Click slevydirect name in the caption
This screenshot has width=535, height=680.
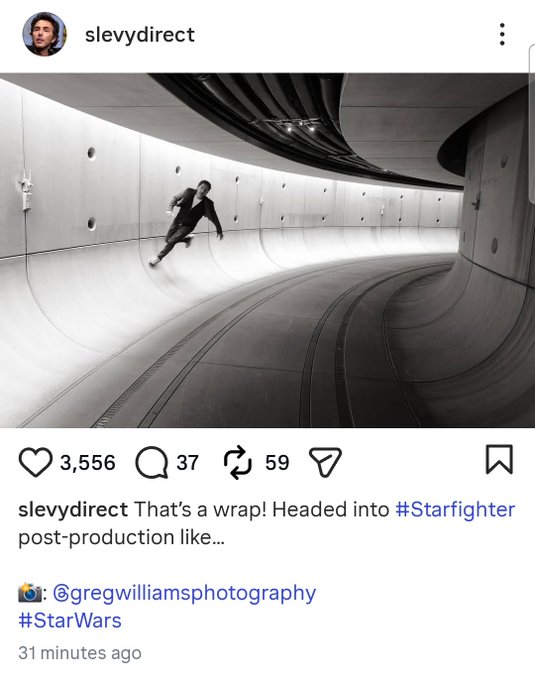point(73,510)
